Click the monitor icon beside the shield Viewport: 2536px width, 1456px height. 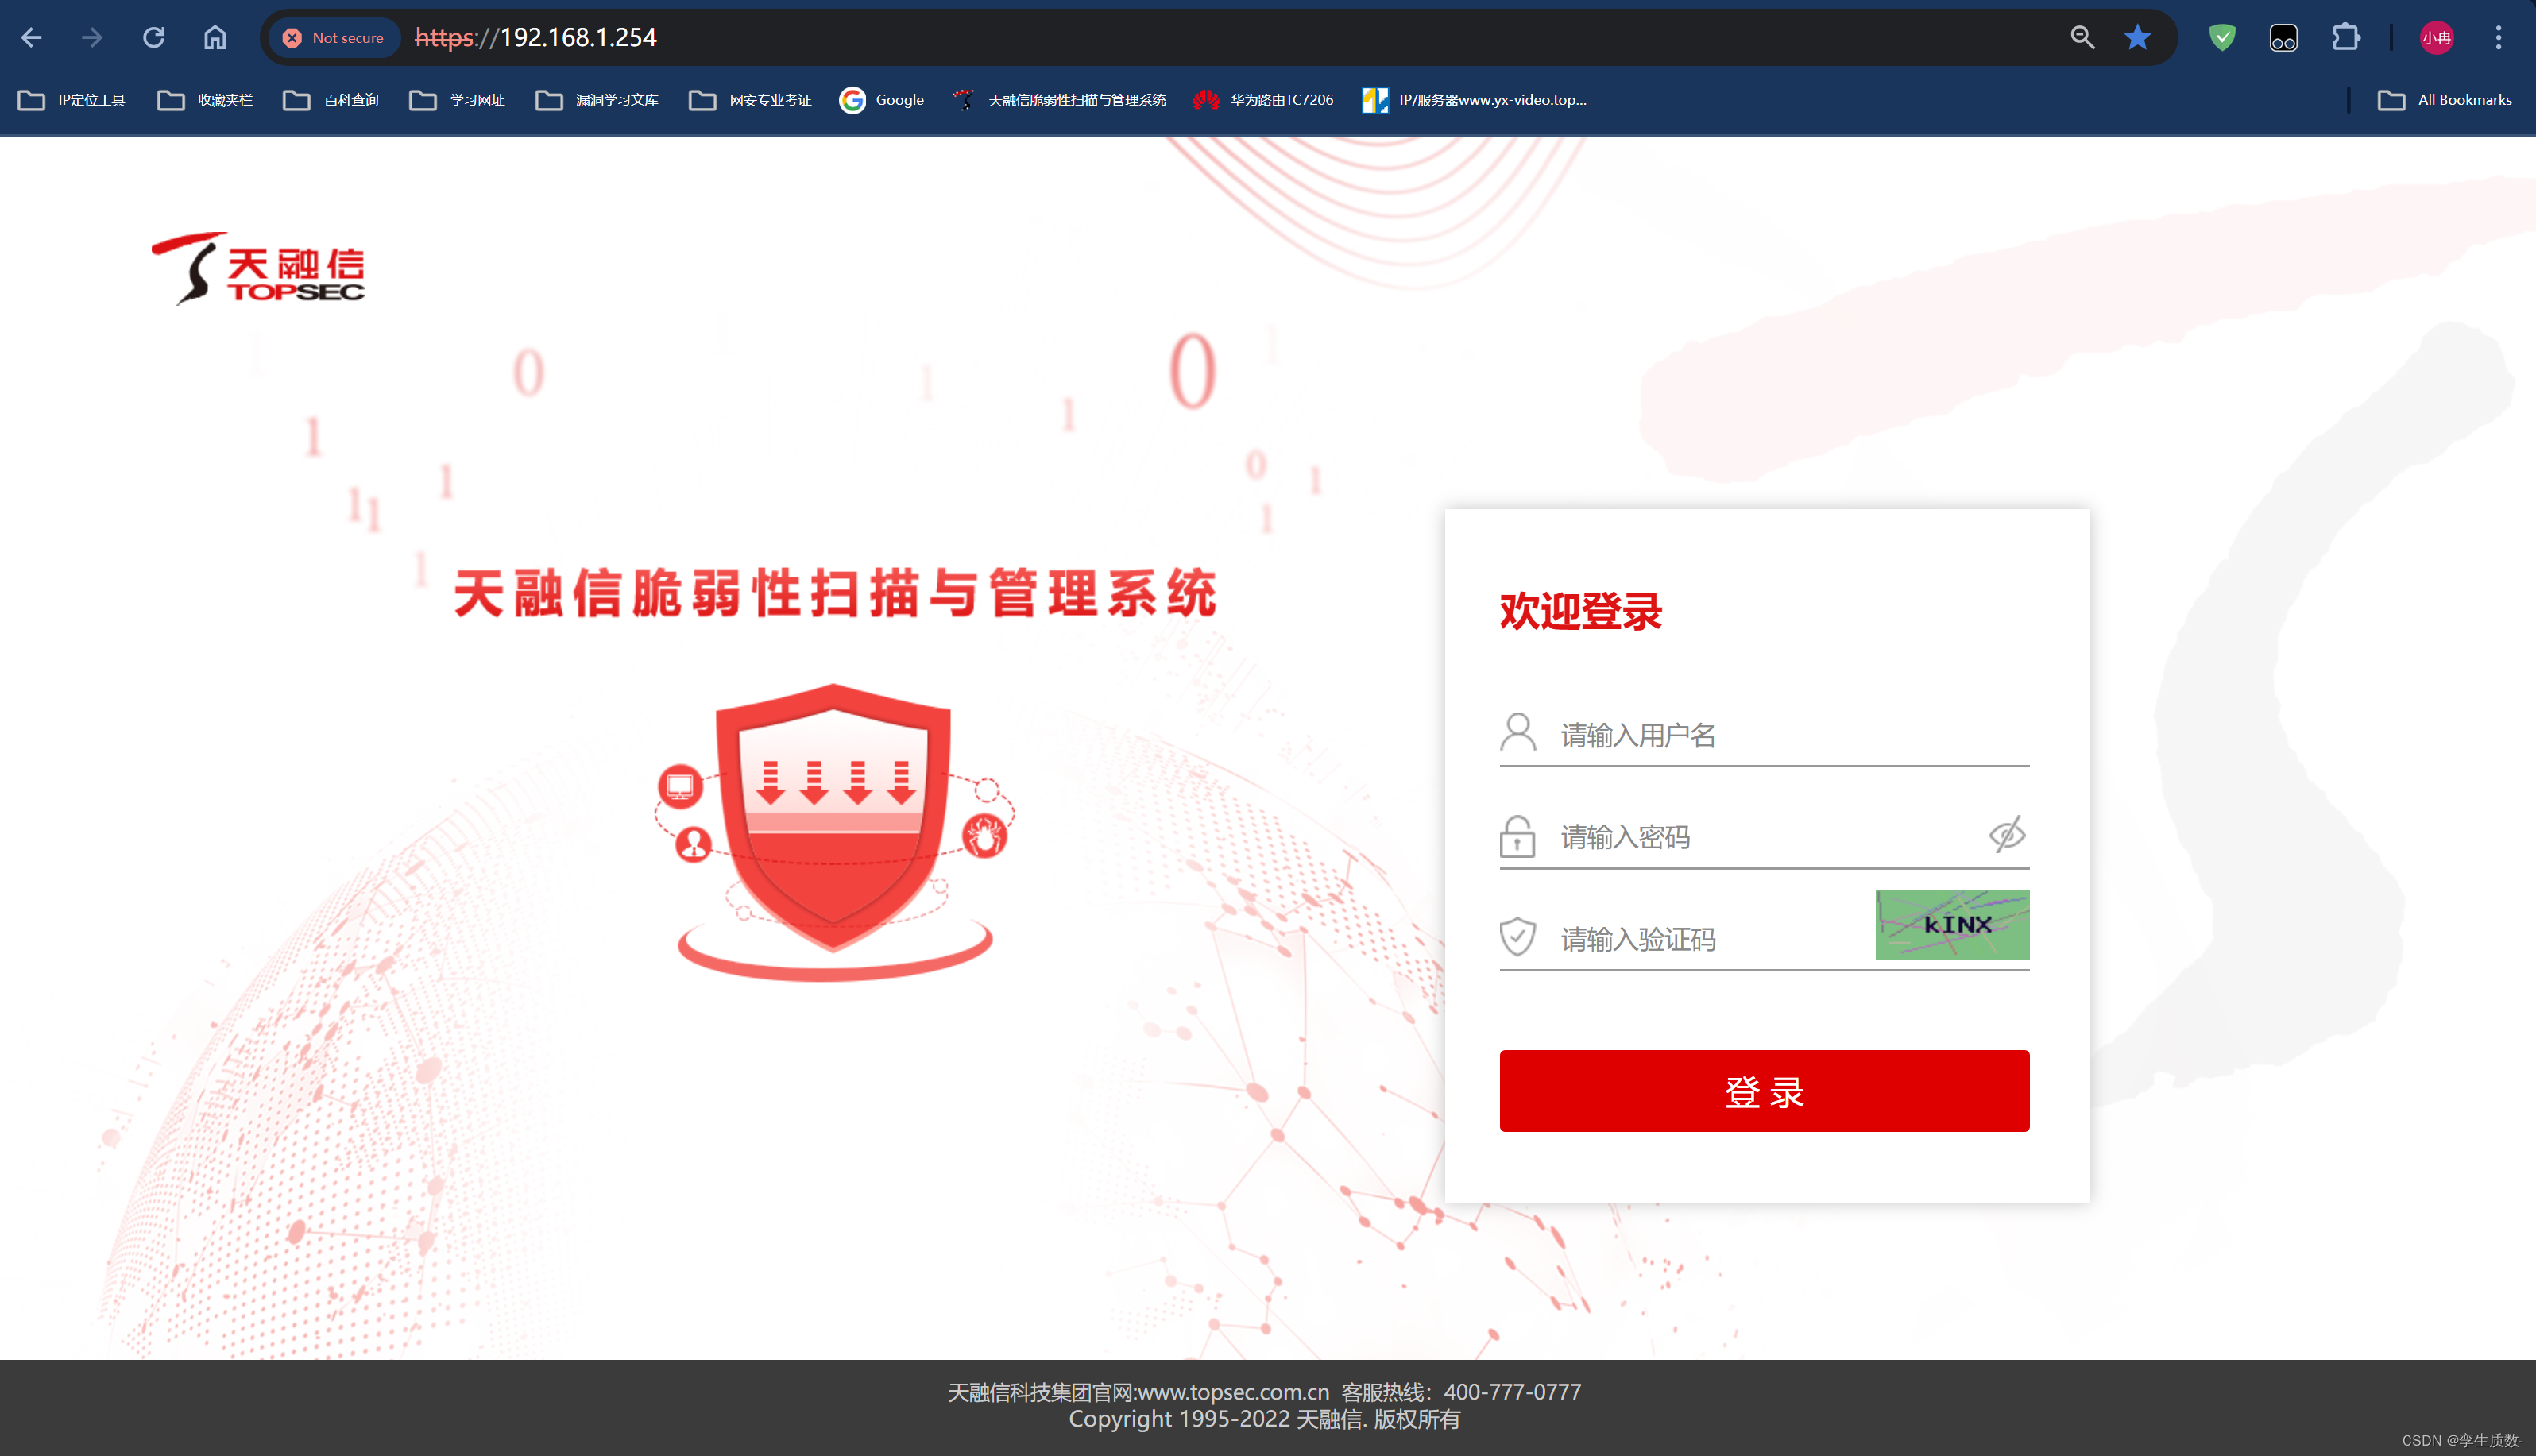point(680,786)
